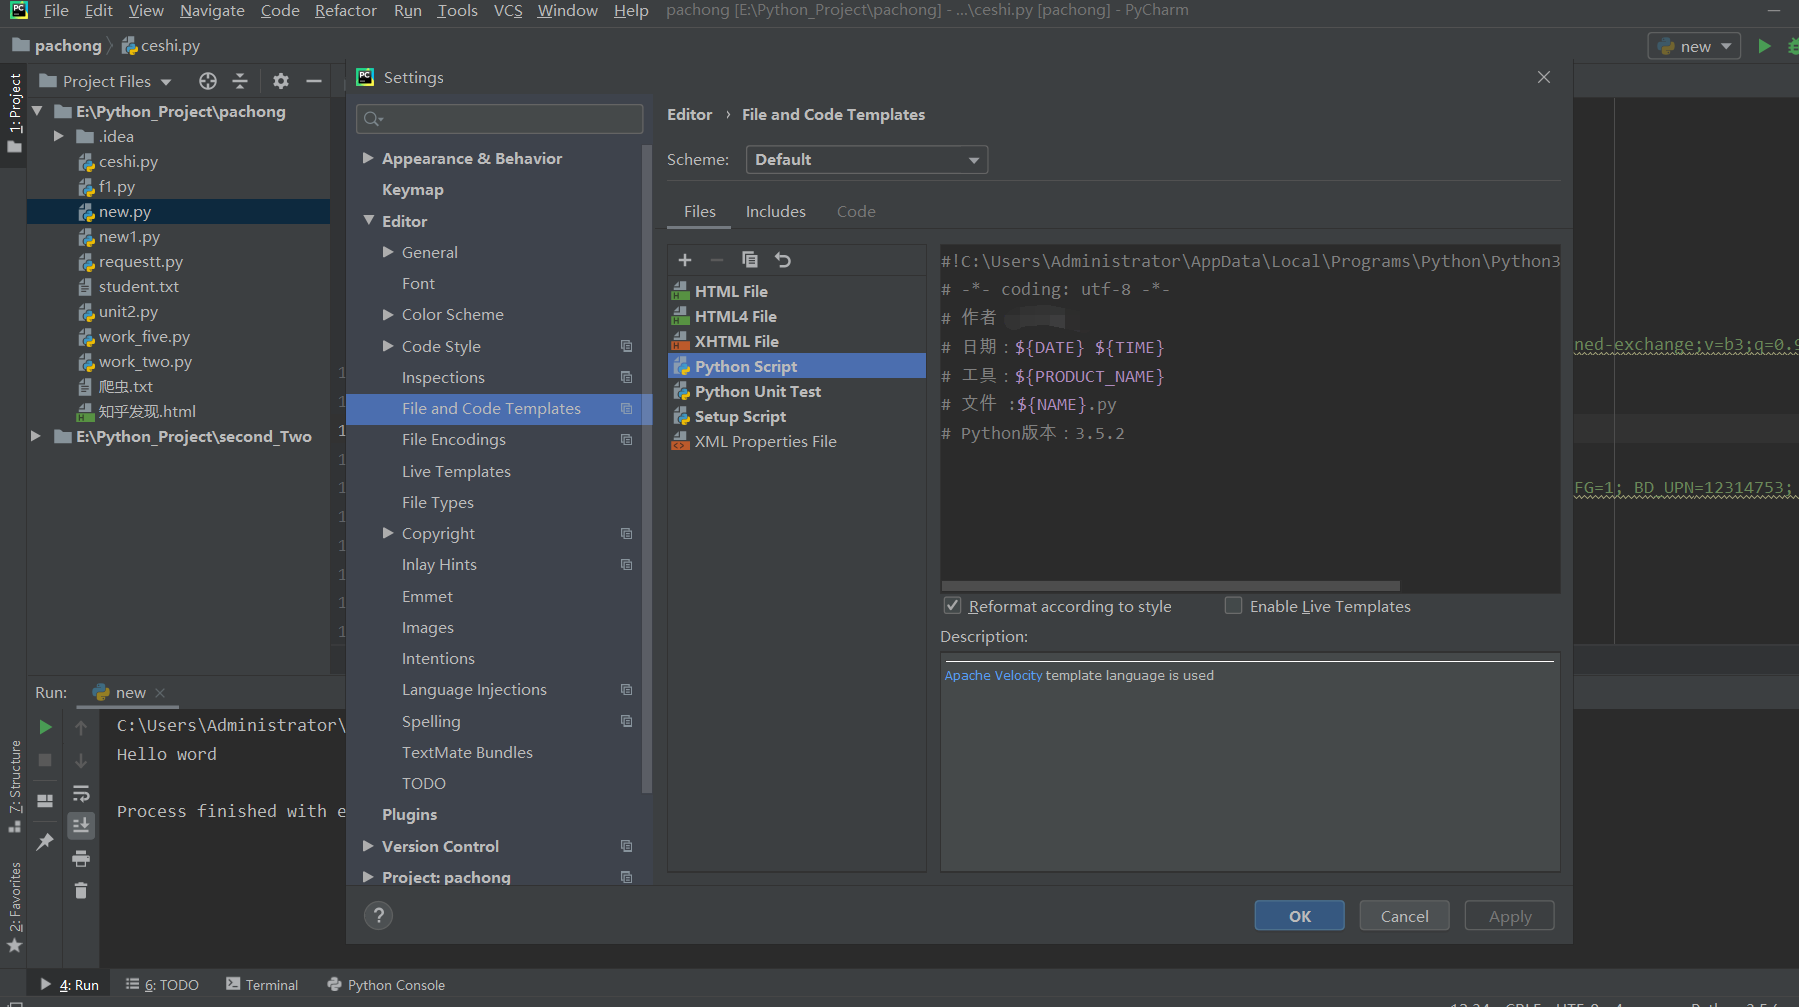Hide the Project panel with minimize icon
This screenshot has height=1007, width=1799.
314,81
